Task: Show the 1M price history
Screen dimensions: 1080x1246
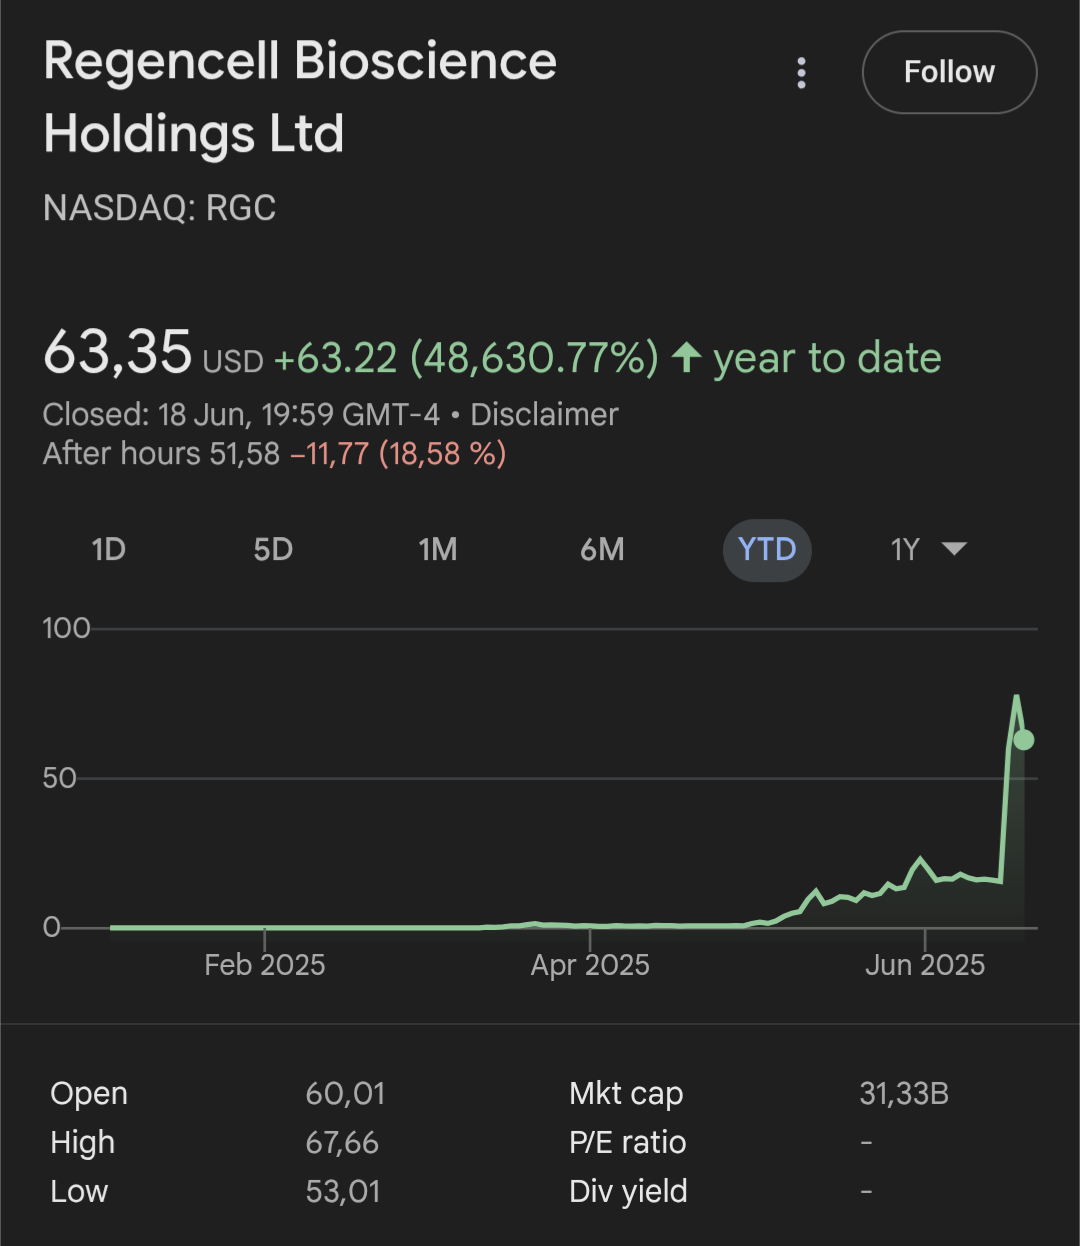Action: (x=438, y=549)
